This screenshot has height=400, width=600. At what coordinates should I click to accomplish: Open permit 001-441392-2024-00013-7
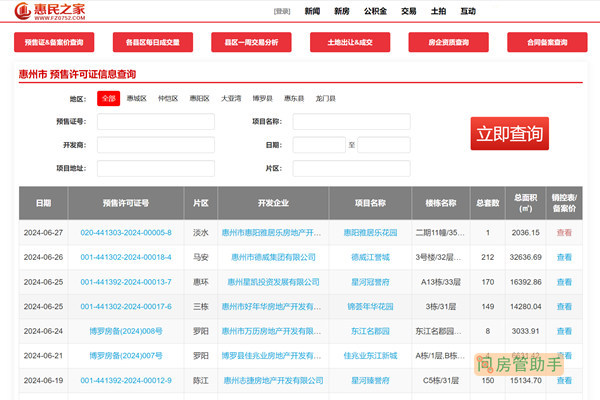point(126,282)
